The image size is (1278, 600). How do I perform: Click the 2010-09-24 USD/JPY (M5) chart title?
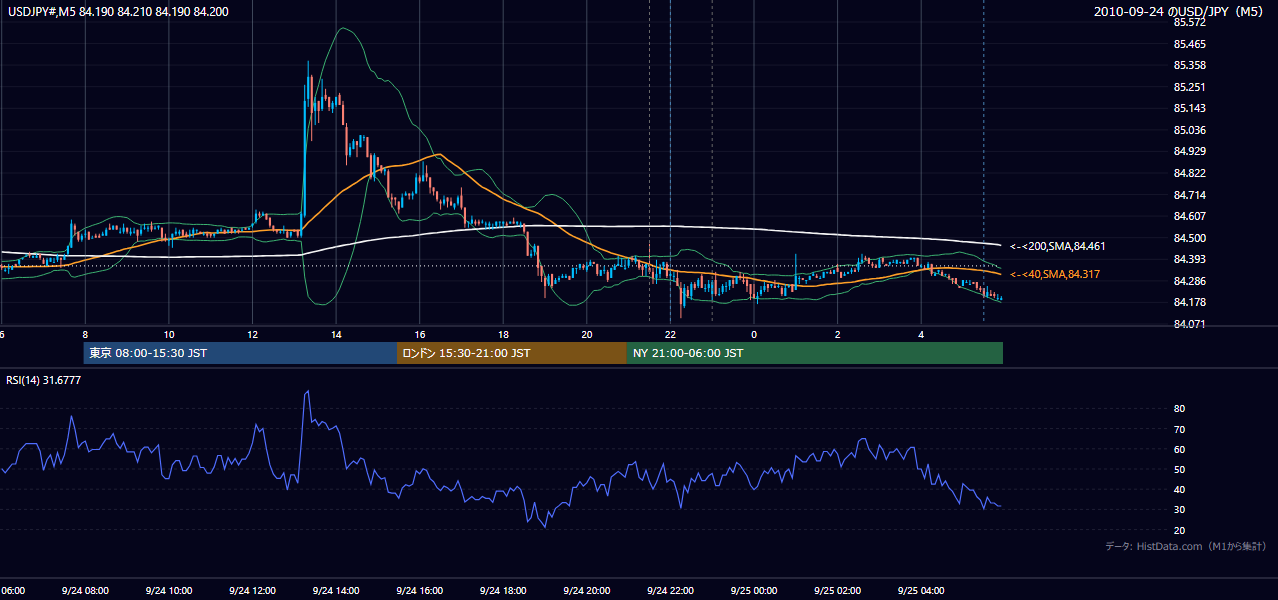(x=1180, y=12)
